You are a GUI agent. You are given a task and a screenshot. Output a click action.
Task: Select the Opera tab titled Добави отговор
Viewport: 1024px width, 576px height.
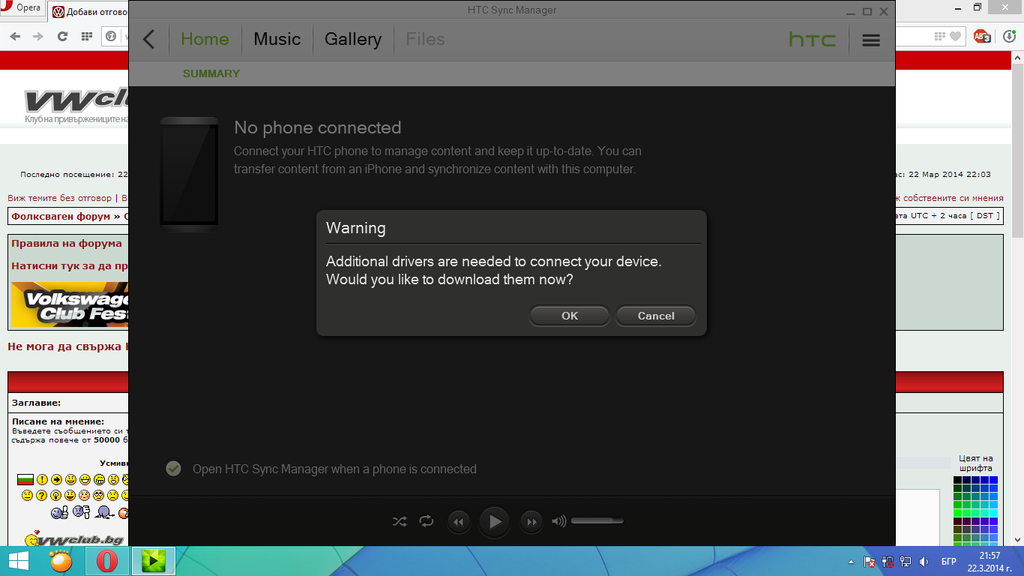(89, 12)
